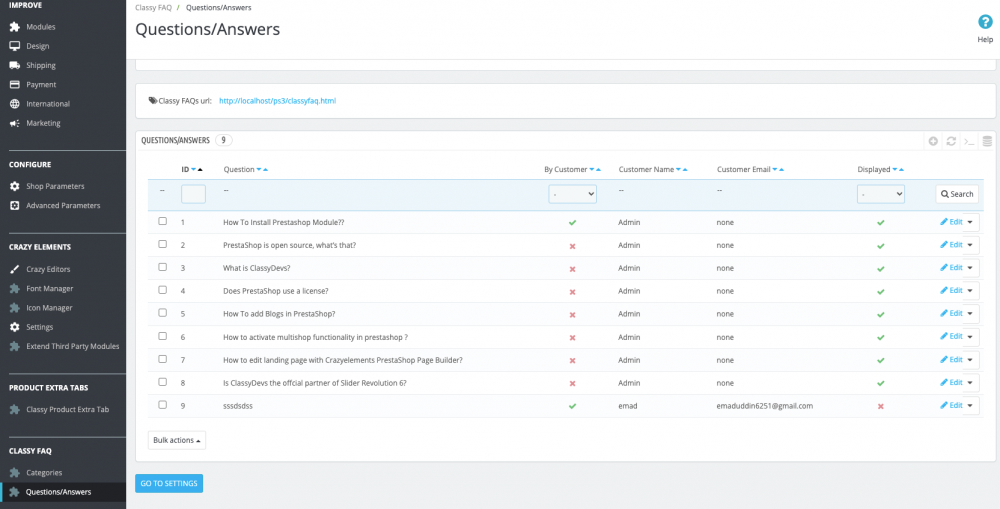Image resolution: width=1000 pixels, height=509 pixels.
Task: Click customer name 'emad' cell
Action: (627, 406)
